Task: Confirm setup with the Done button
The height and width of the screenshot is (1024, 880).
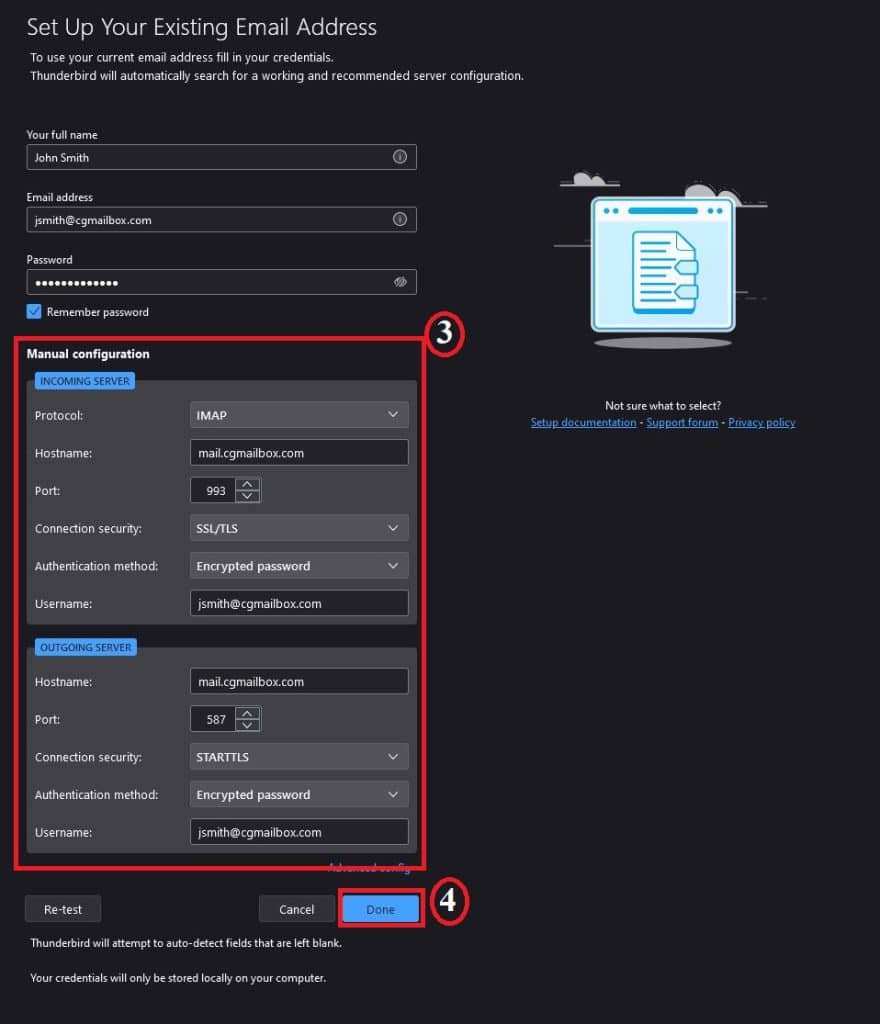Action: click(x=380, y=909)
